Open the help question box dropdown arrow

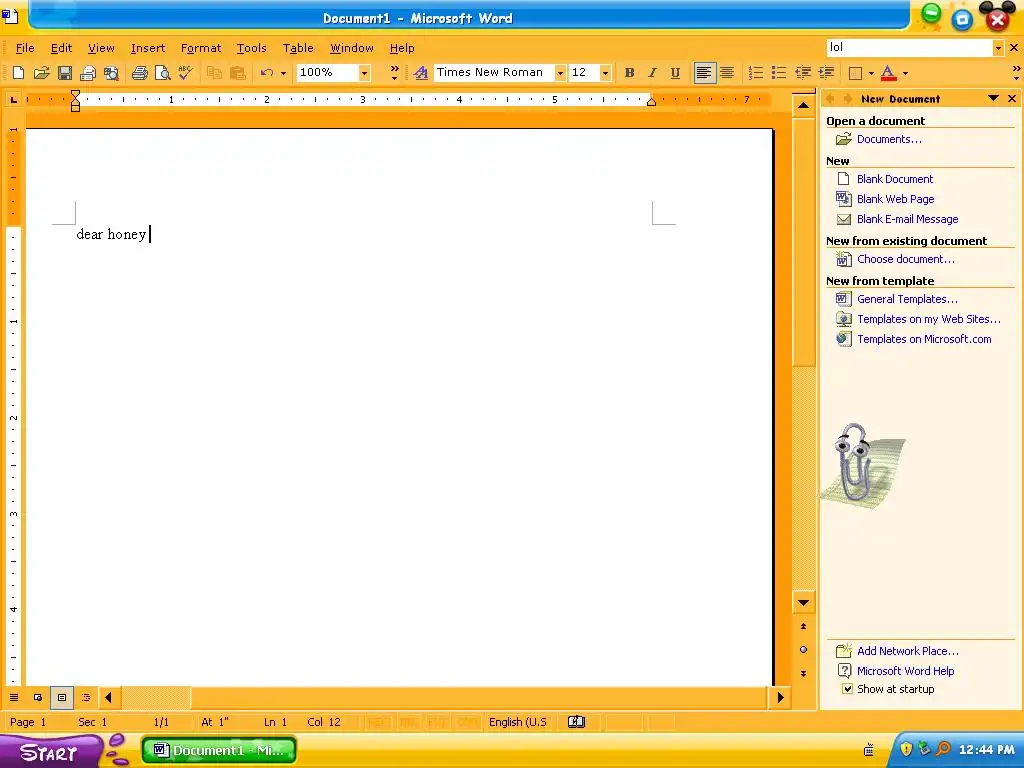998,48
